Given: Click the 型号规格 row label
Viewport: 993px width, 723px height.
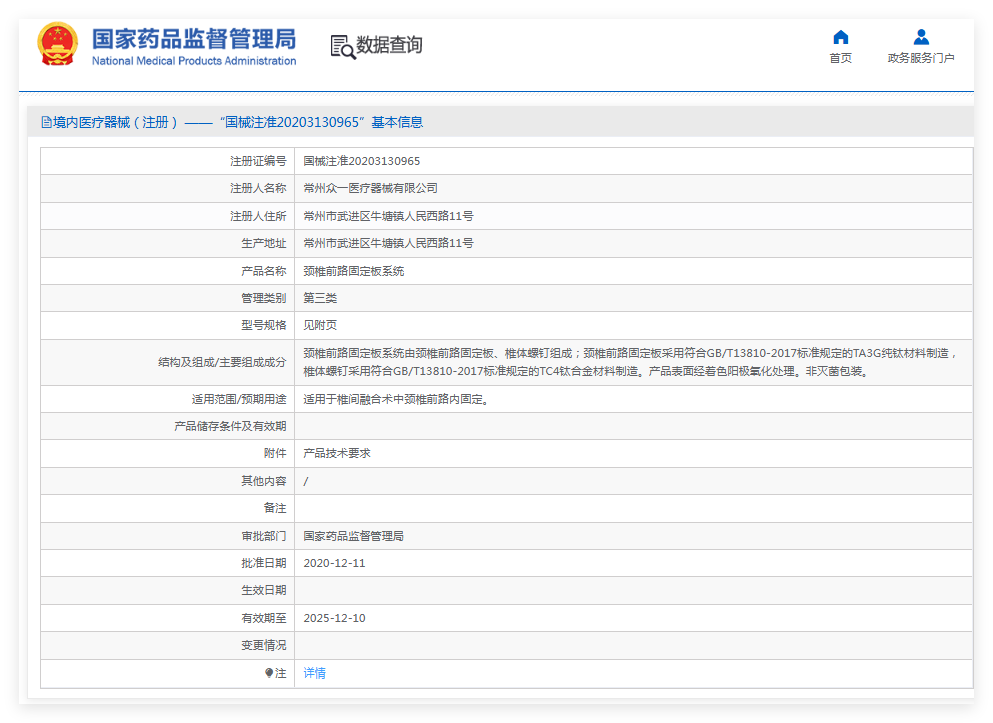Looking at the screenshot, I should (263, 325).
